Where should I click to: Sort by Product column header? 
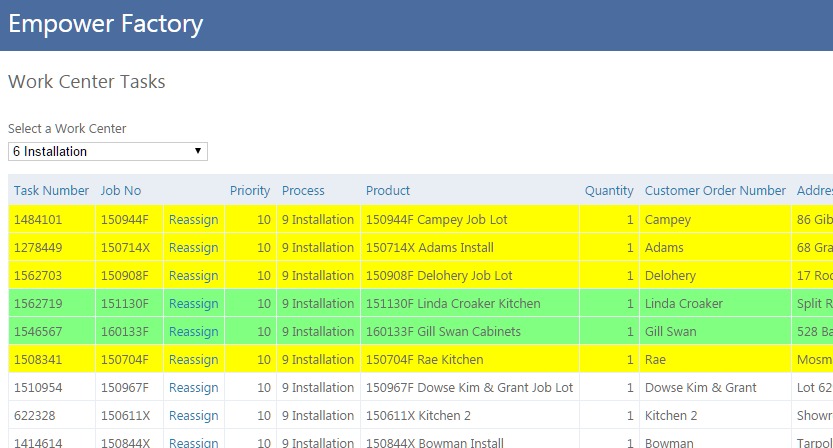pos(388,191)
